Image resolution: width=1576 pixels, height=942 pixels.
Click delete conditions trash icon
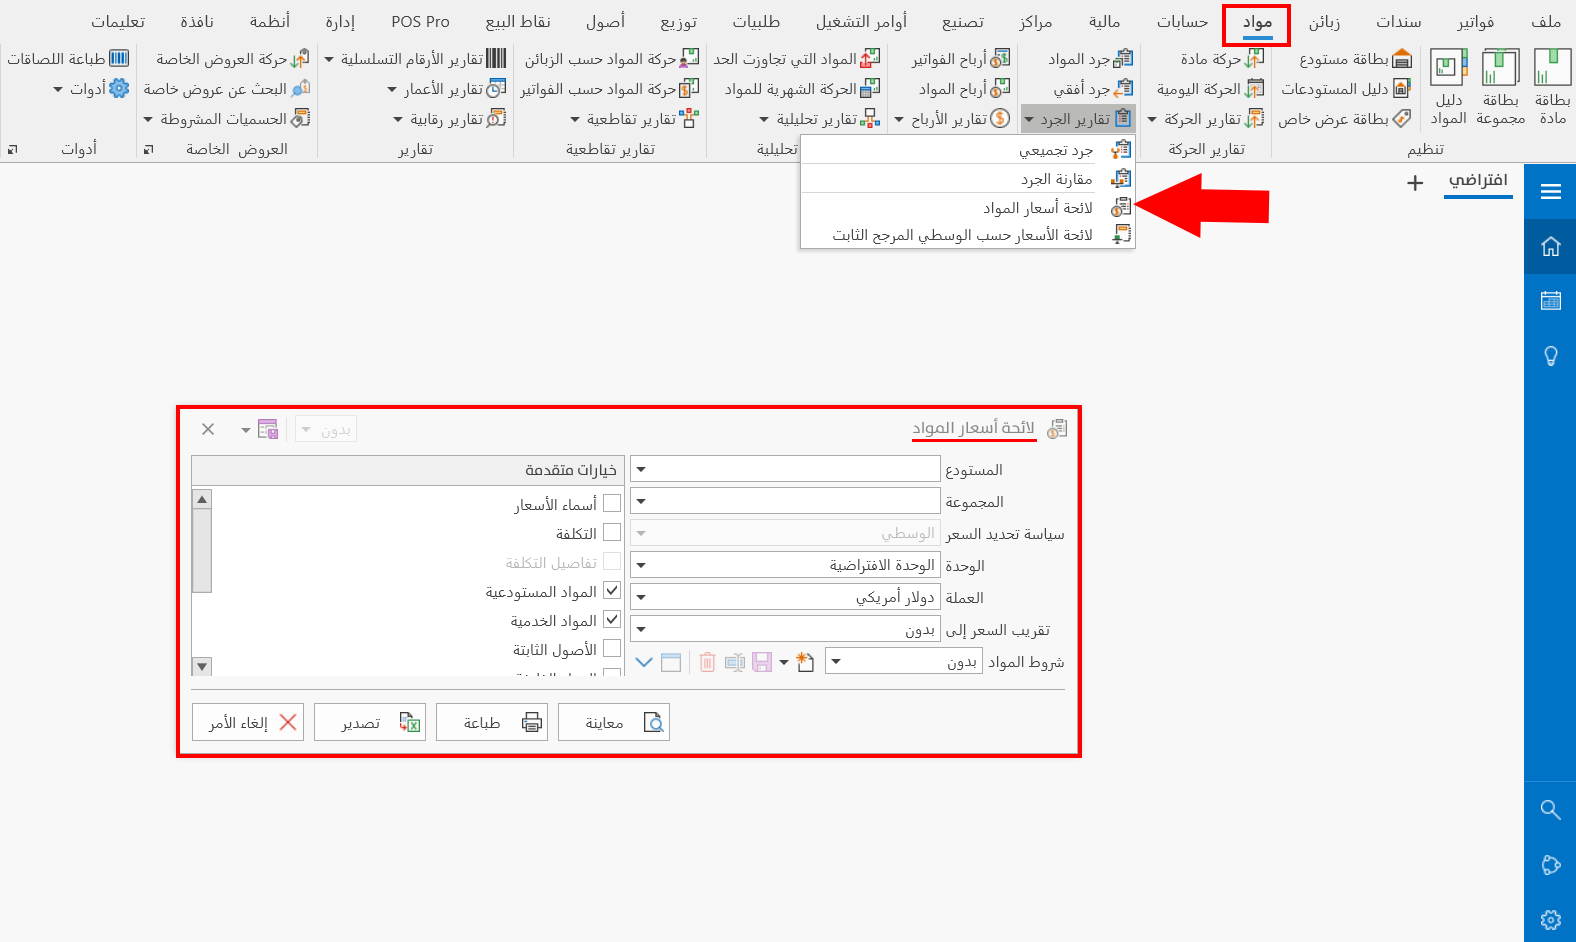(708, 662)
